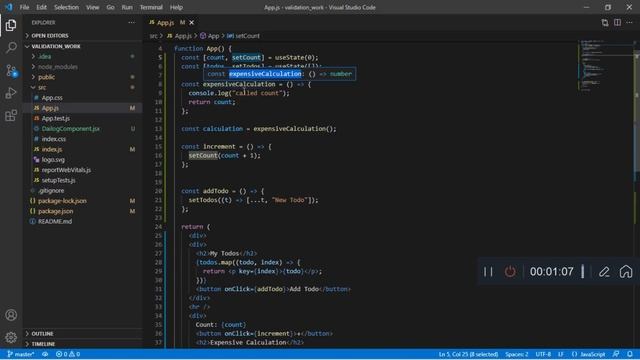This screenshot has width=640, height=360.
Task: Collapse the src folder
Action: click(42, 87)
